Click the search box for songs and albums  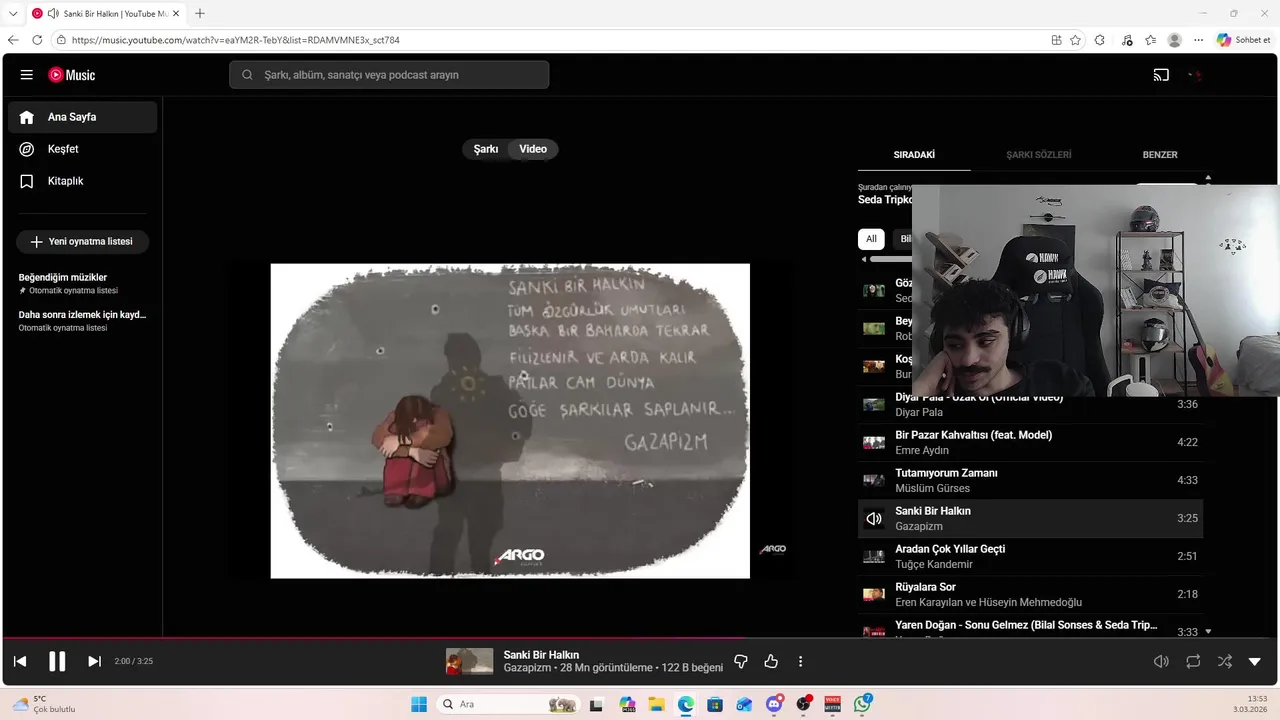(x=389, y=75)
